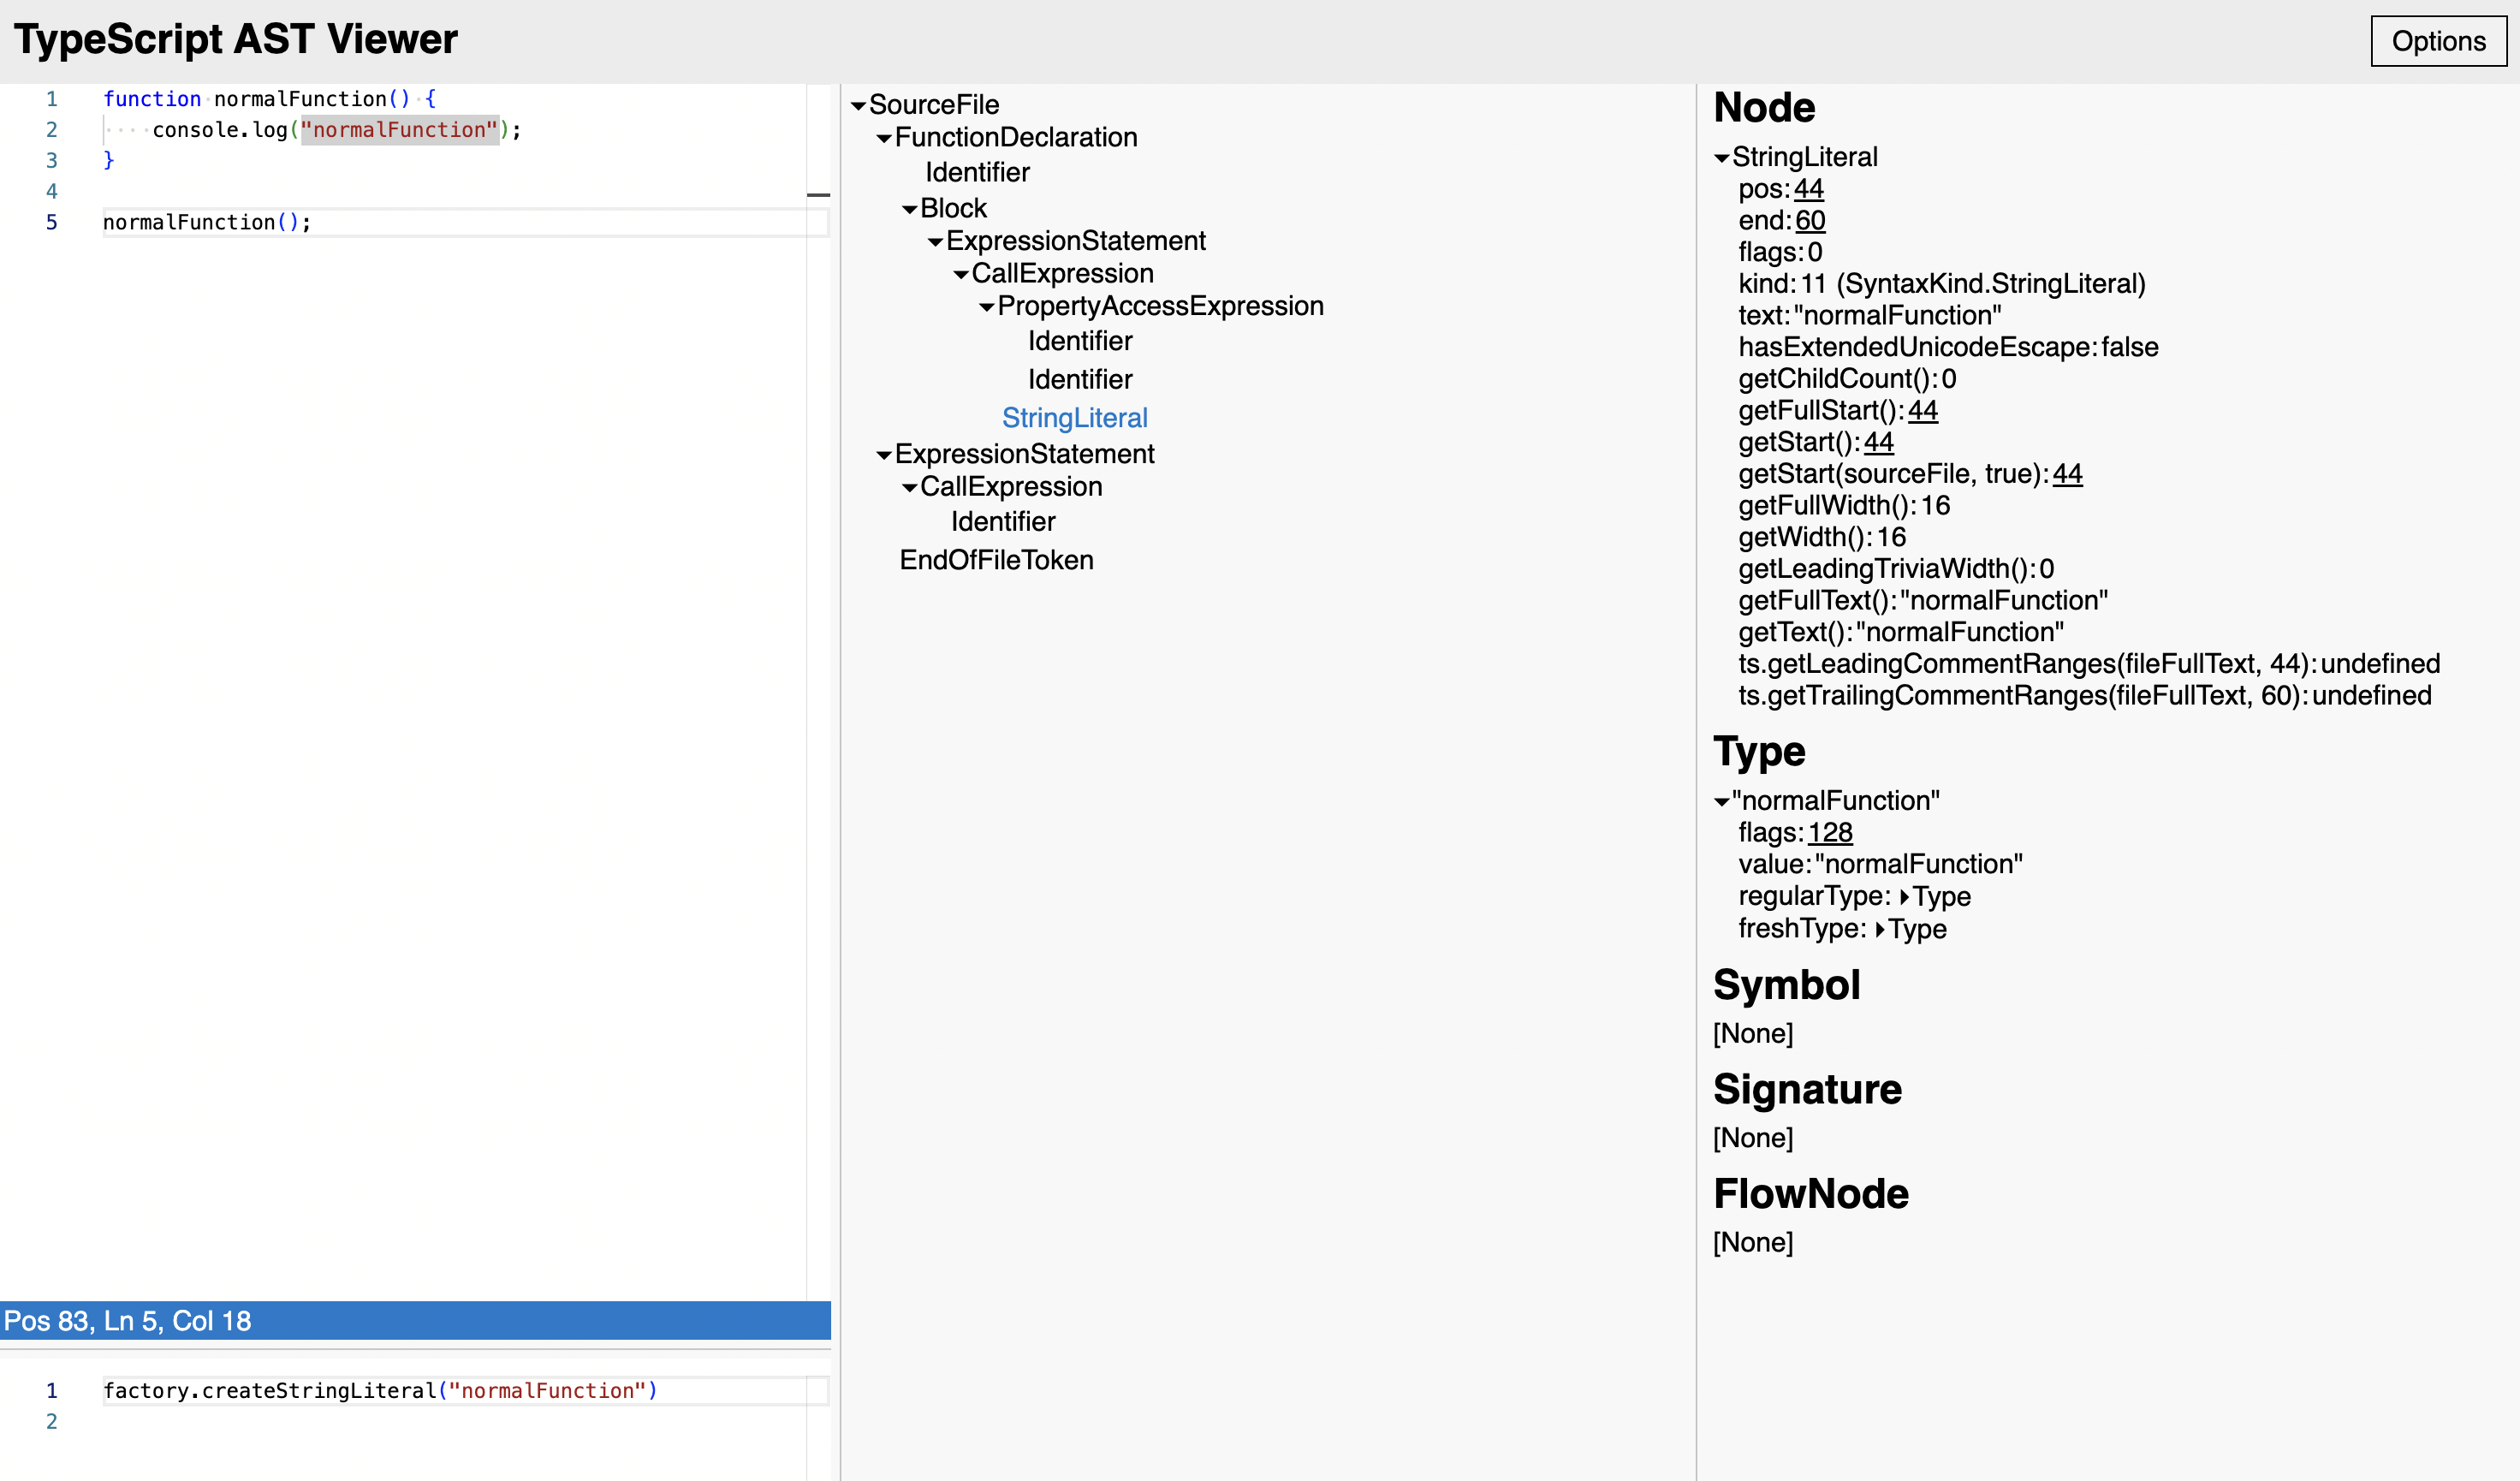Click the TypeScript AST Viewer title
2520x1481 pixels.
(x=236, y=40)
